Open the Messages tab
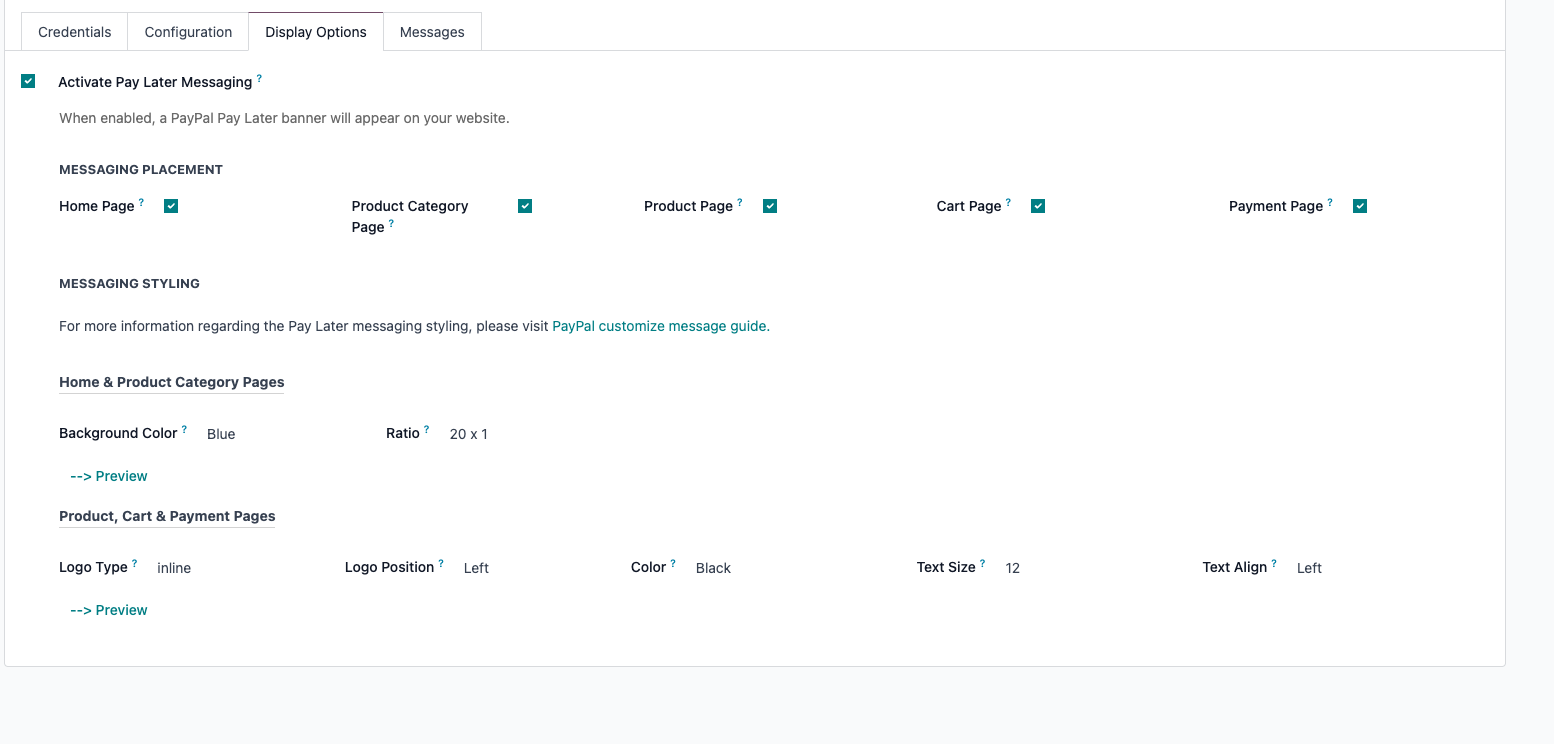Image resolution: width=1554 pixels, height=744 pixels. tap(432, 32)
